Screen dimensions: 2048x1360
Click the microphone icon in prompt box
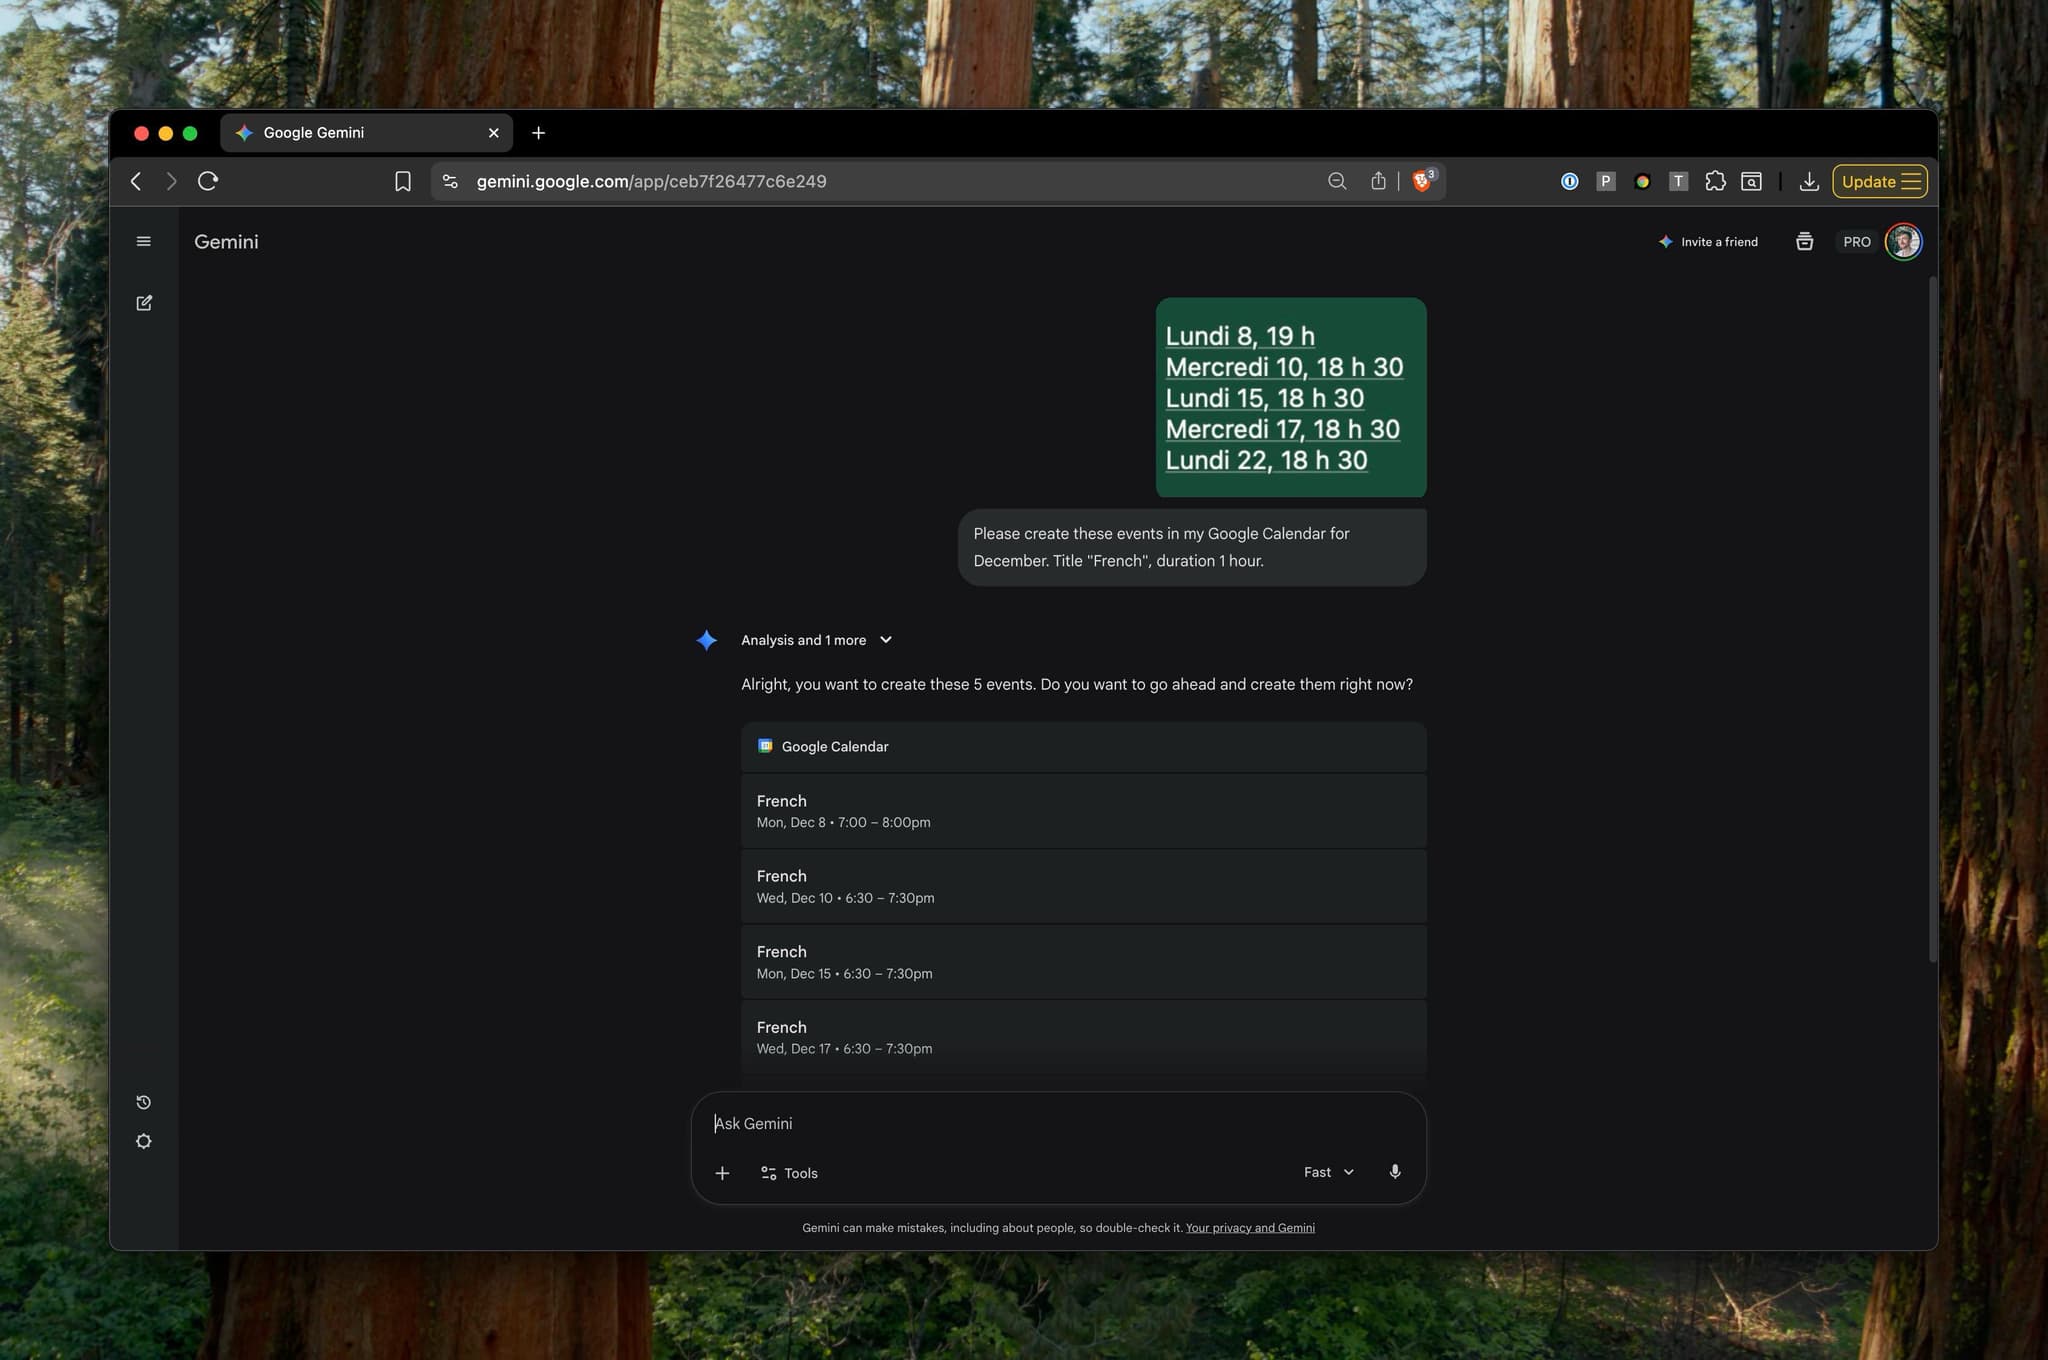tap(1394, 1172)
